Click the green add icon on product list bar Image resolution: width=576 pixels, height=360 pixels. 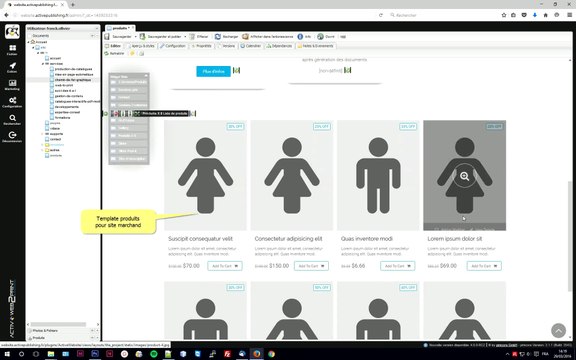106,114
